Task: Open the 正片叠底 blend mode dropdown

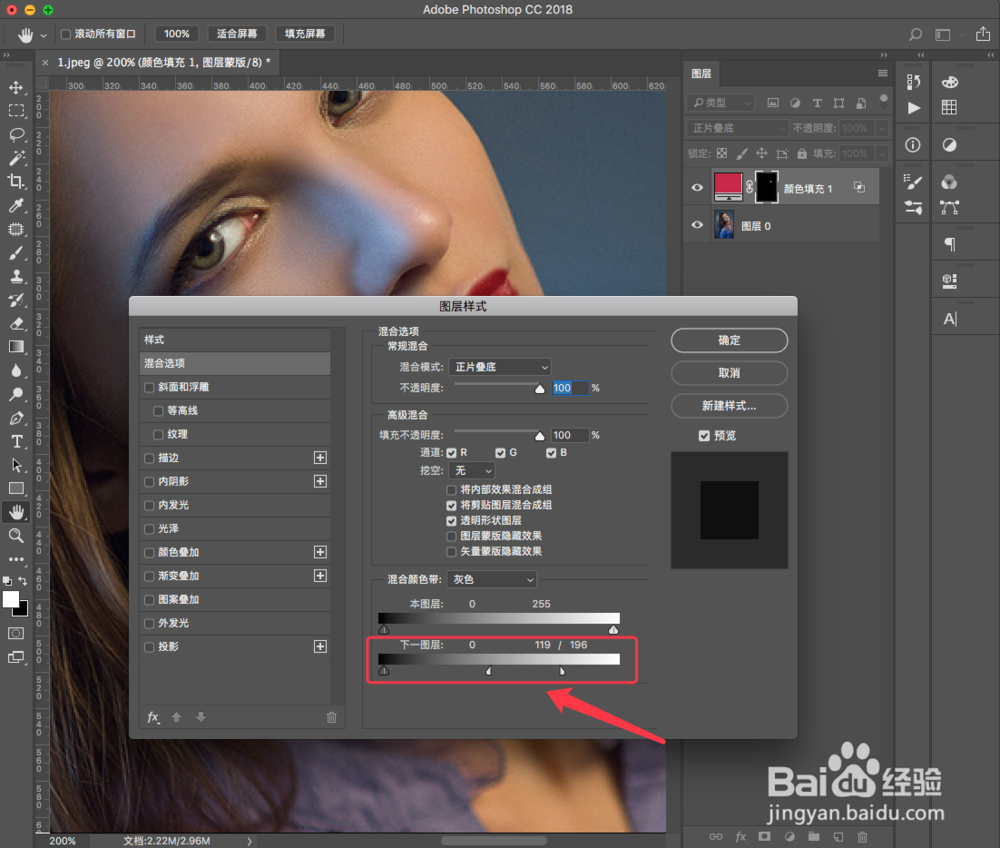Action: [500, 366]
